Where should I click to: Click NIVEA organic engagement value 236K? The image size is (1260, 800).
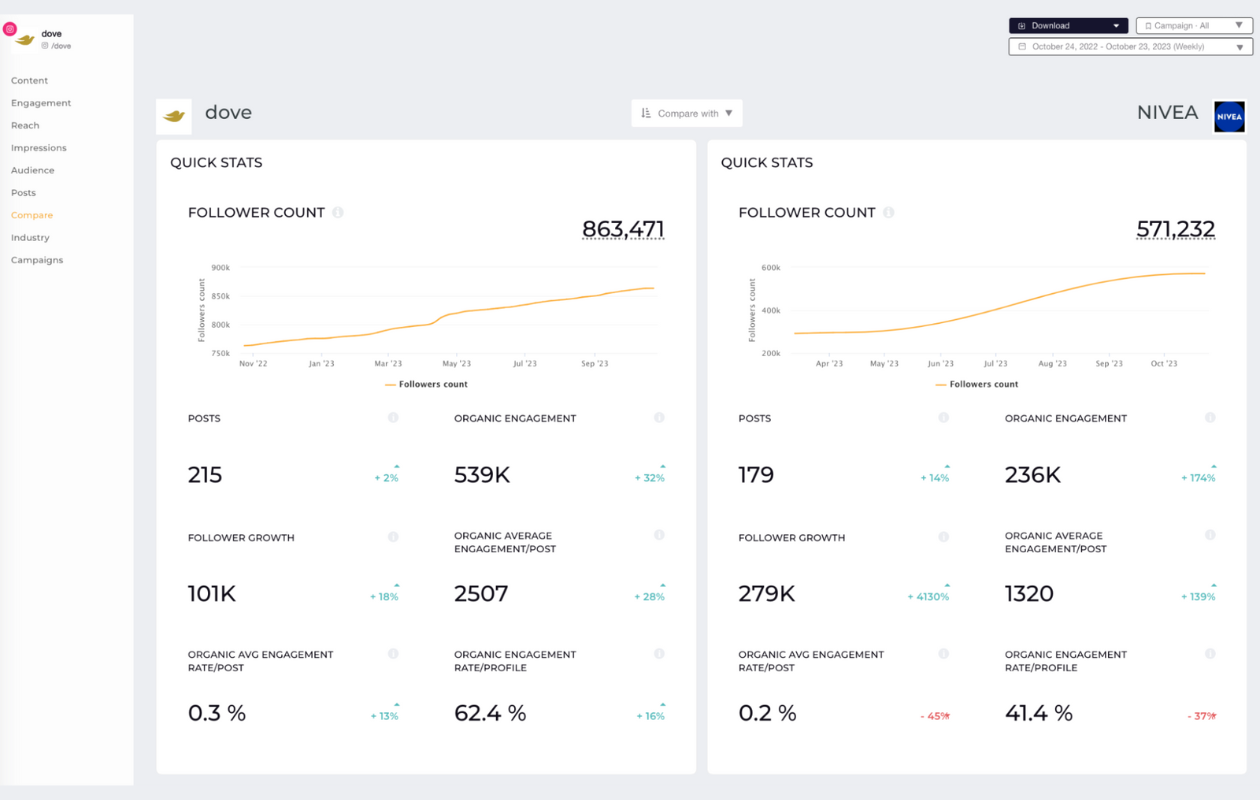click(1033, 475)
